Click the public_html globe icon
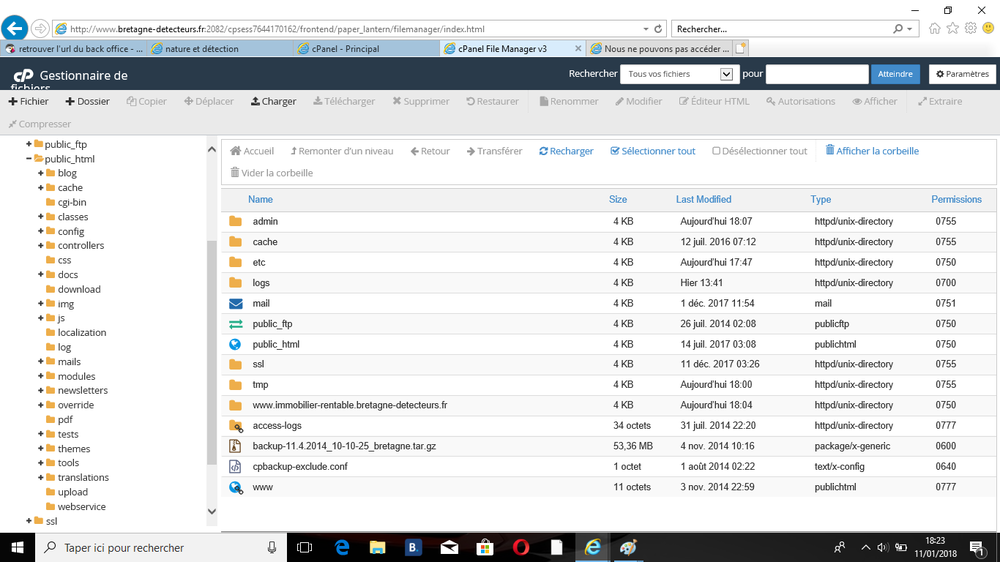This screenshot has width=1000, height=562. coord(235,344)
